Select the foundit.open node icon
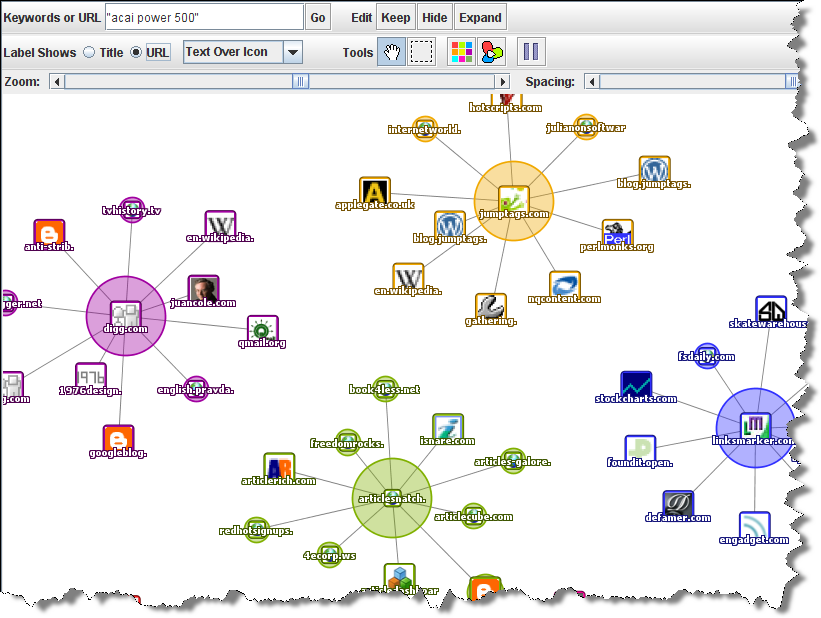 [x=640, y=450]
